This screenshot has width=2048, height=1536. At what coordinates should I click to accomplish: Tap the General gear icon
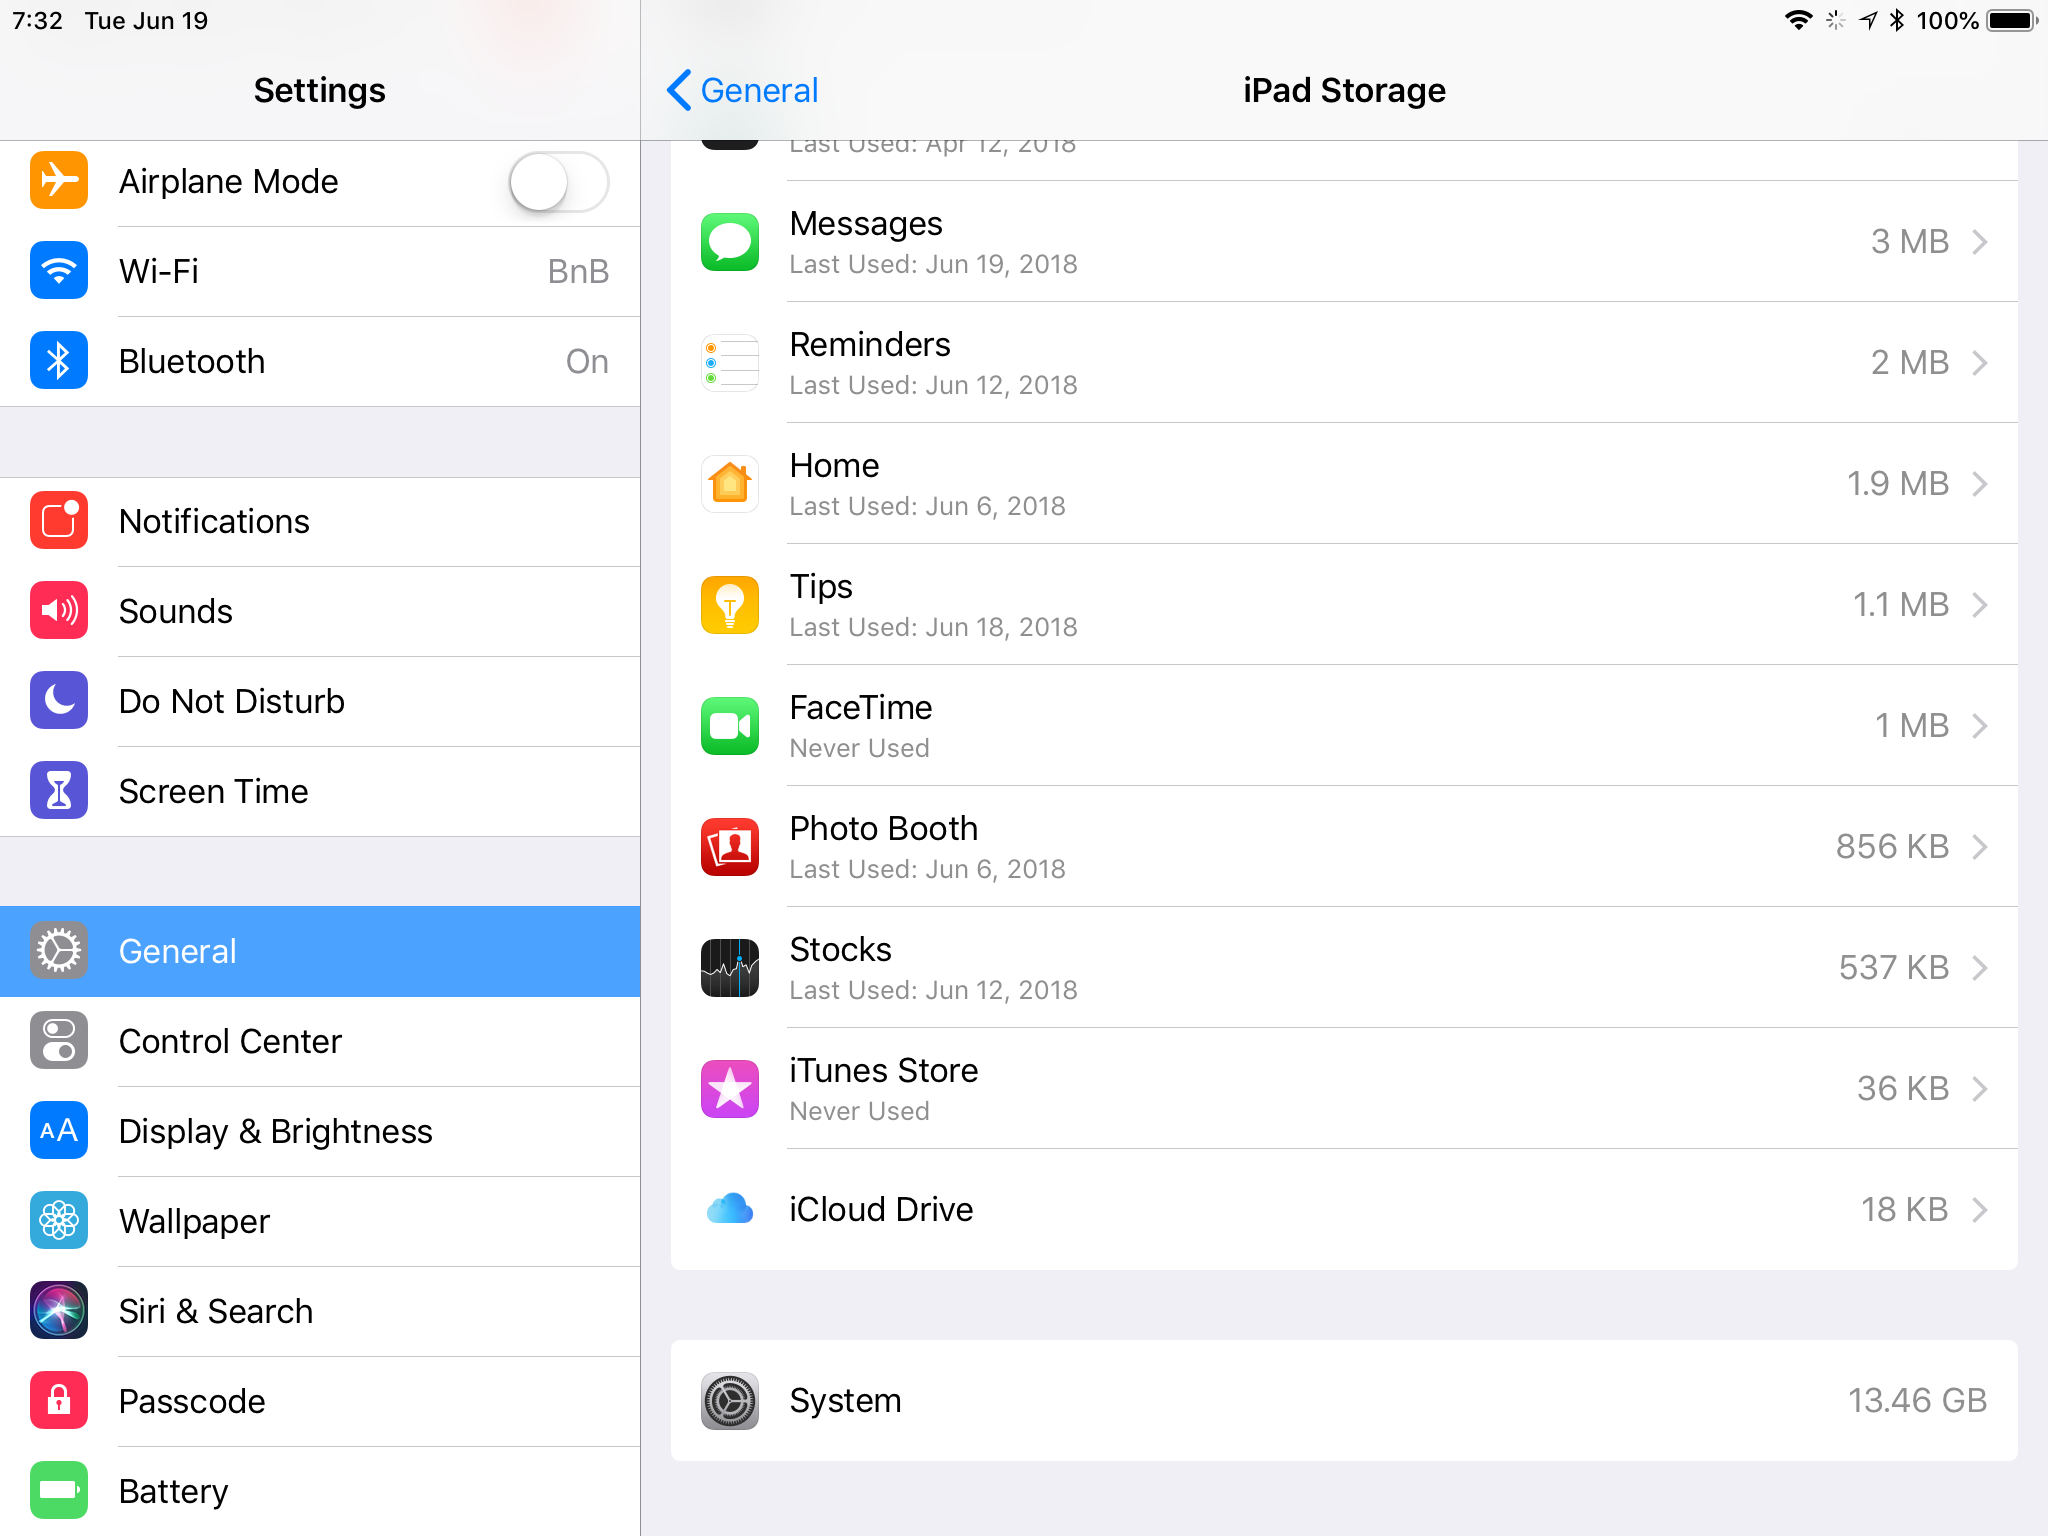(59, 951)
